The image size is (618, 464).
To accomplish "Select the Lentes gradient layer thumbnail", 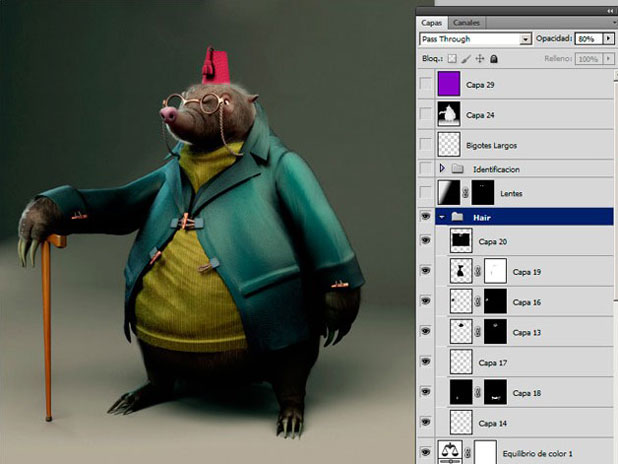I will coord(449,193).
